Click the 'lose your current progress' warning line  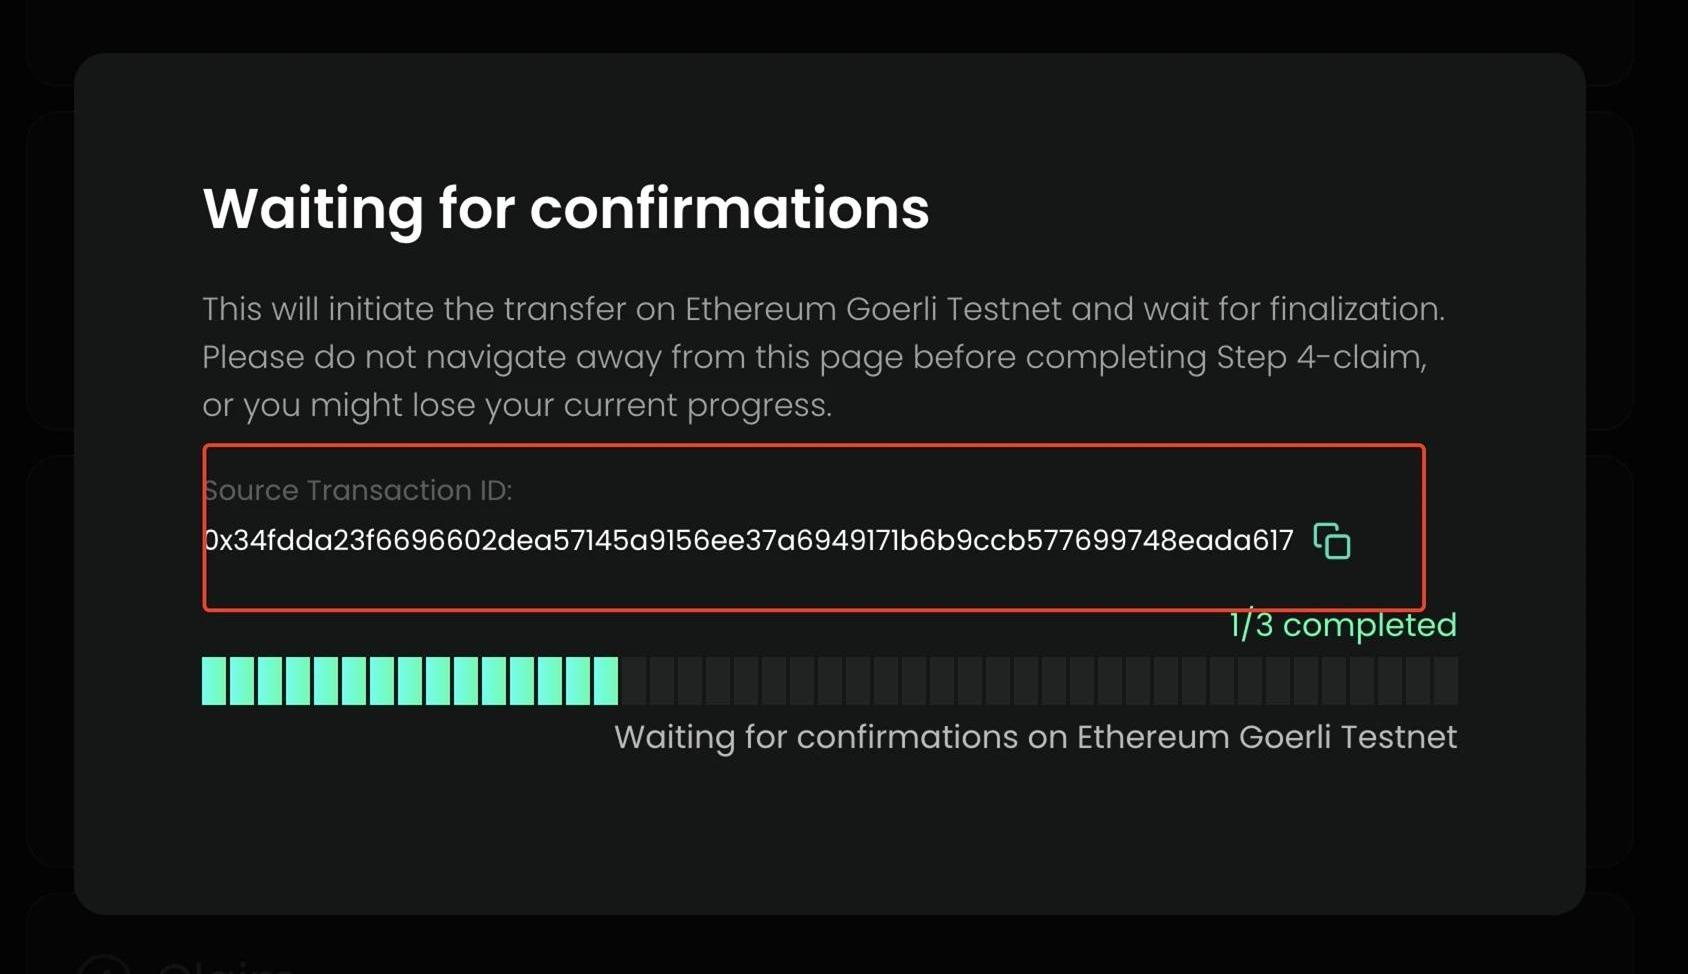[x=516, y=405]
